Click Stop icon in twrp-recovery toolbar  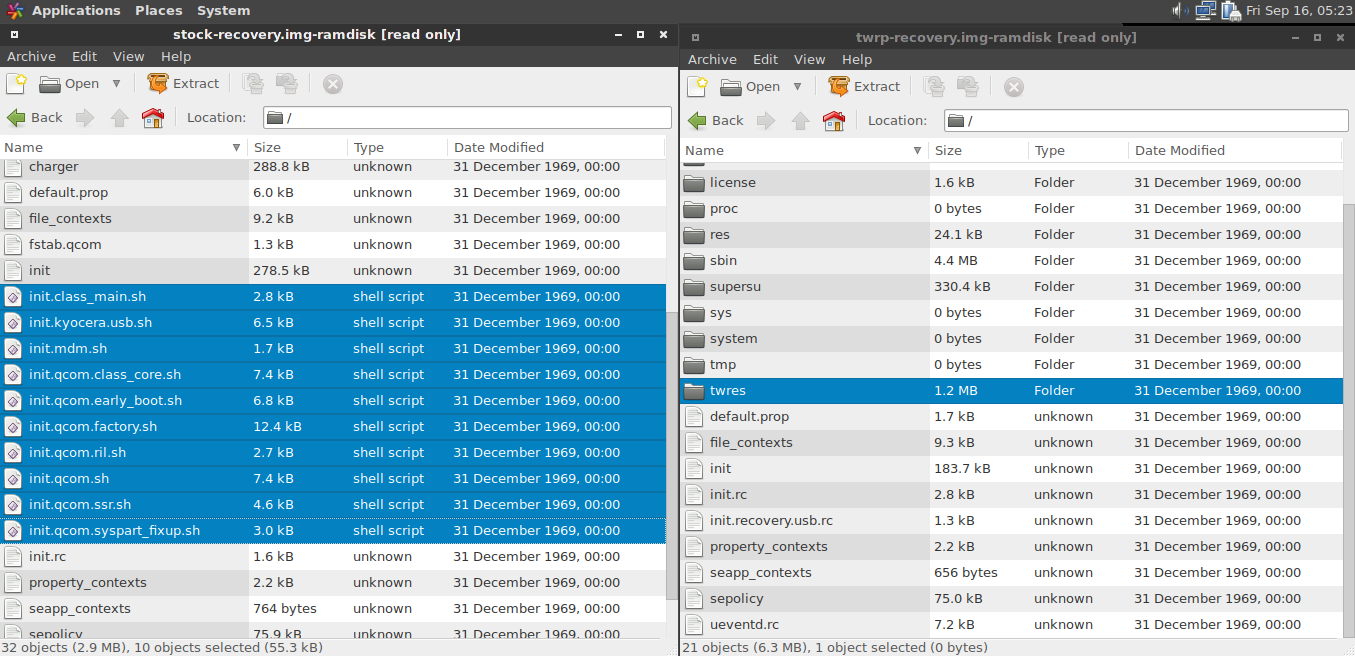pos(1014,87)
